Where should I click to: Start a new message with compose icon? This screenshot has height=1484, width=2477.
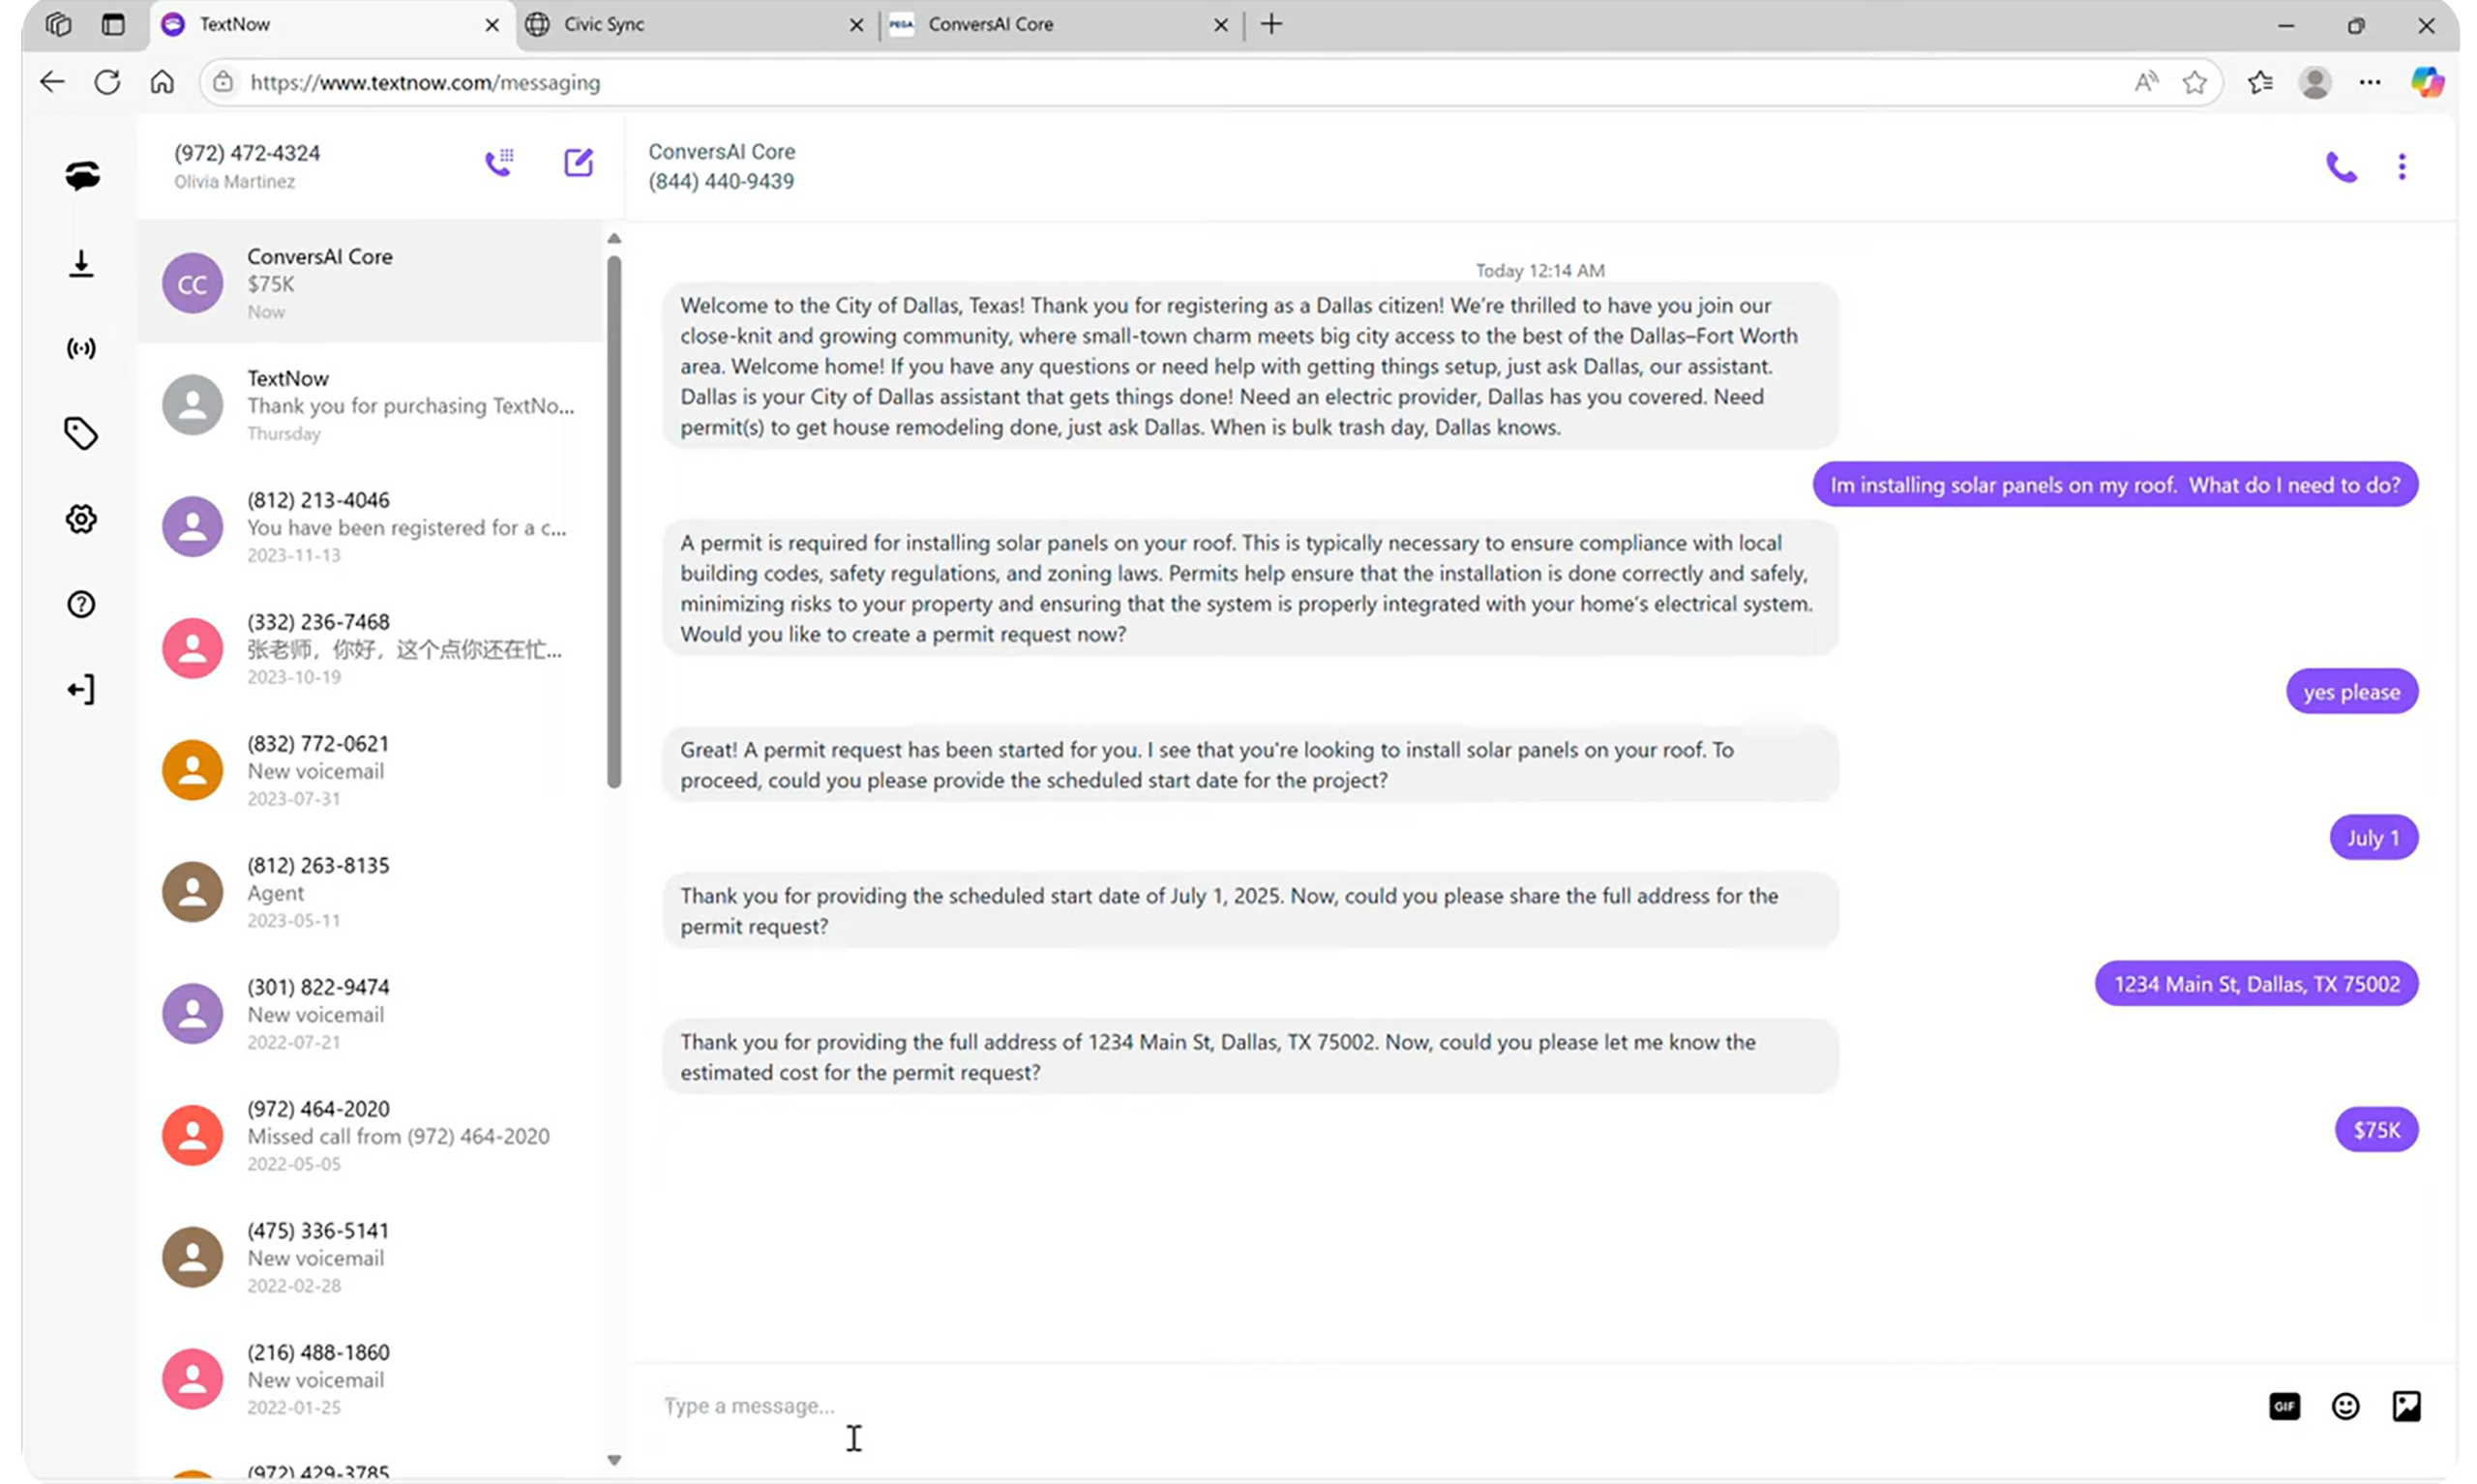(x=578, y=162)
